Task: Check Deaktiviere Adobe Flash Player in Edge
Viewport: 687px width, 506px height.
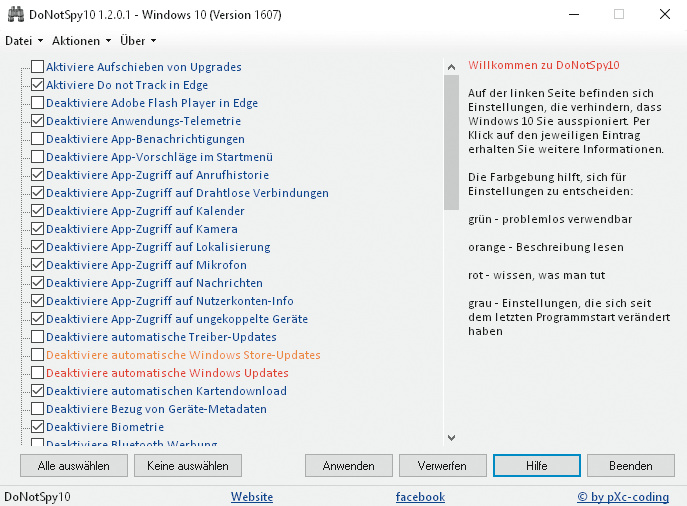Action: pyautogui.click(x=37, y=103)
